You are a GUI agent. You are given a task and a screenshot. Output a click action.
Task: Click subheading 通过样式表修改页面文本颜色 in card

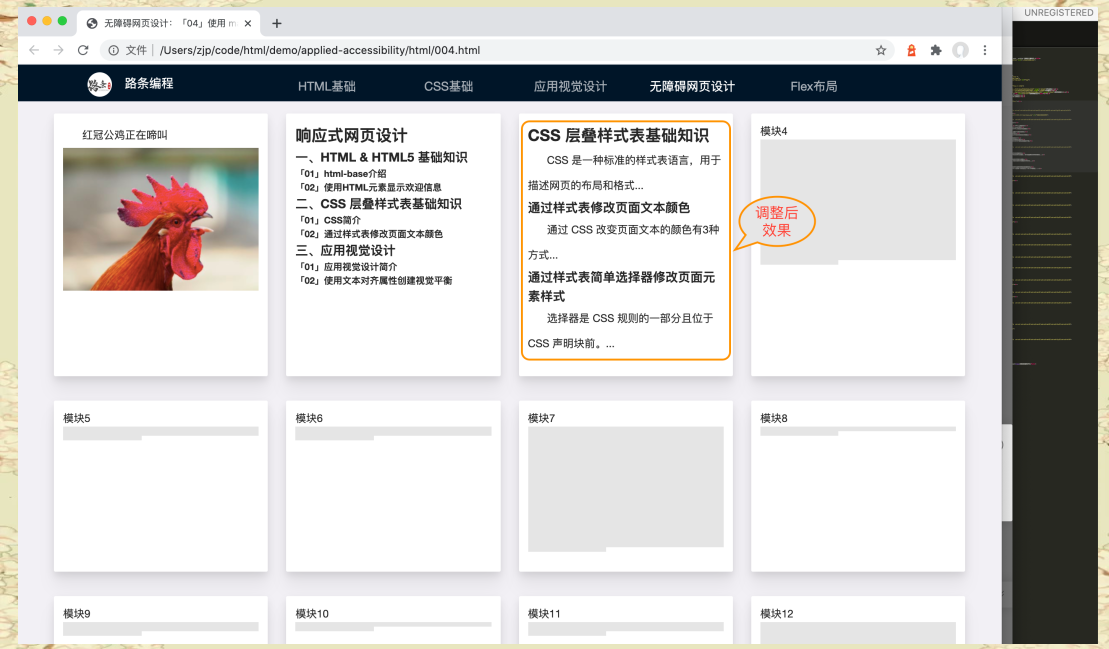[x=608, y=208]
